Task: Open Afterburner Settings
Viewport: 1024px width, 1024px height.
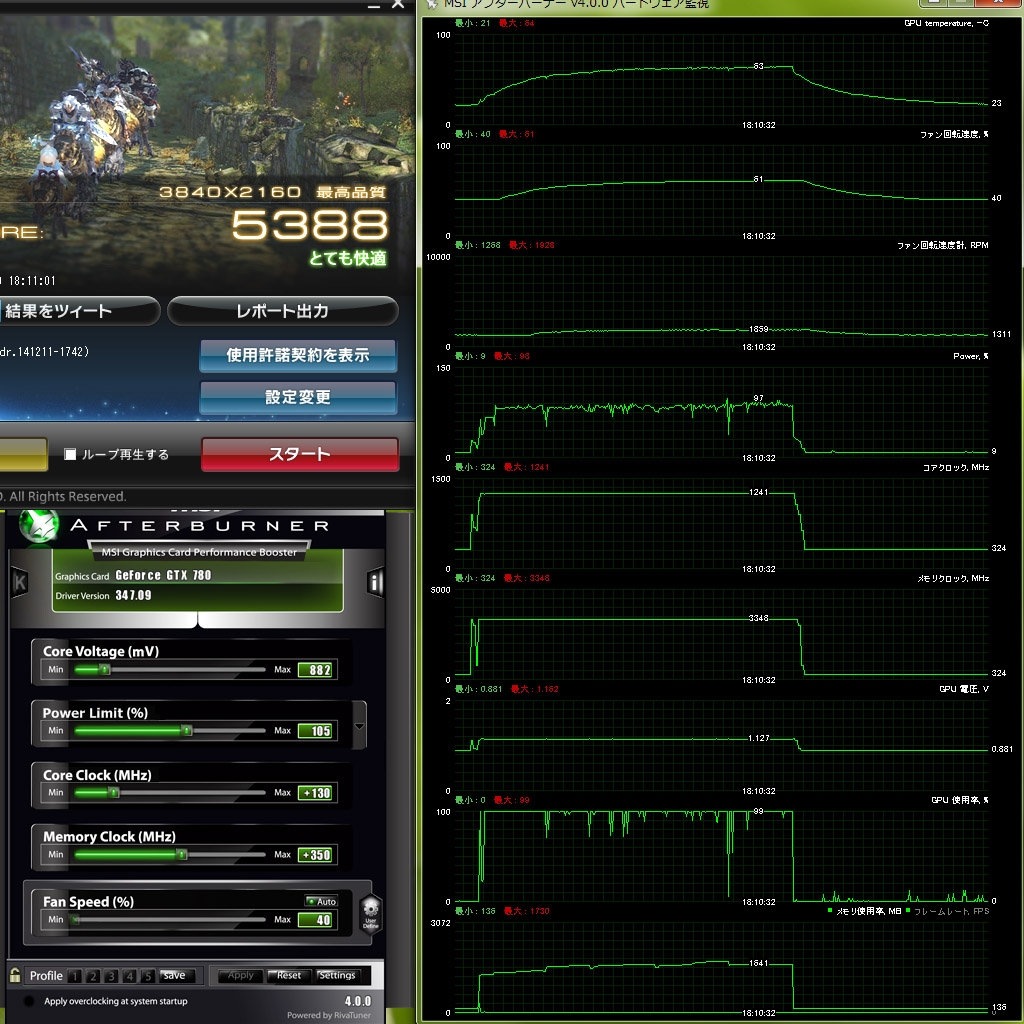Action: (x=336, y=976)
